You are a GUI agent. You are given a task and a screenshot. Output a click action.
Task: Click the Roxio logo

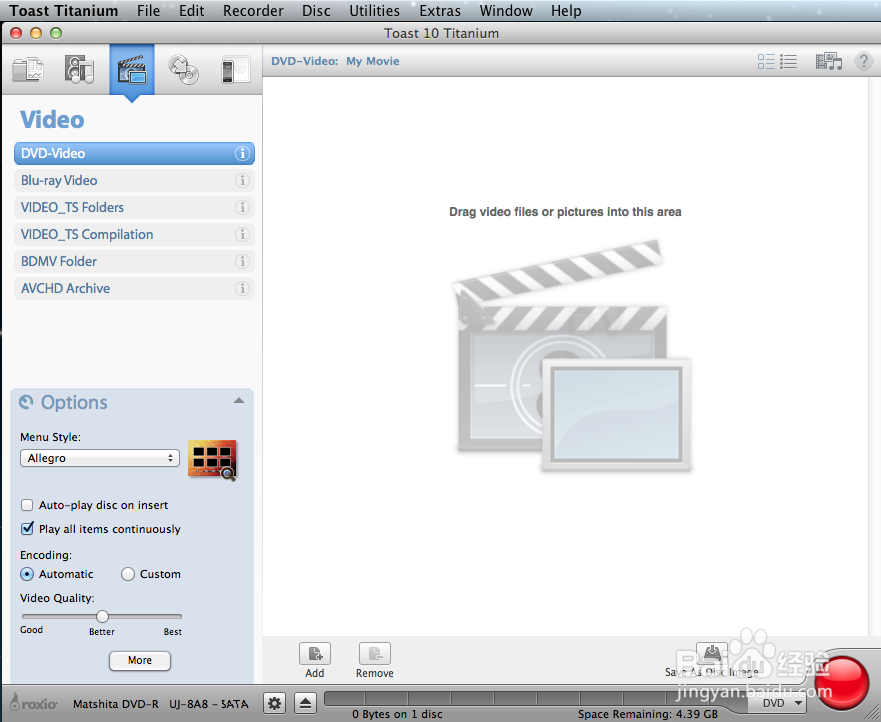[x=34, y=702]
